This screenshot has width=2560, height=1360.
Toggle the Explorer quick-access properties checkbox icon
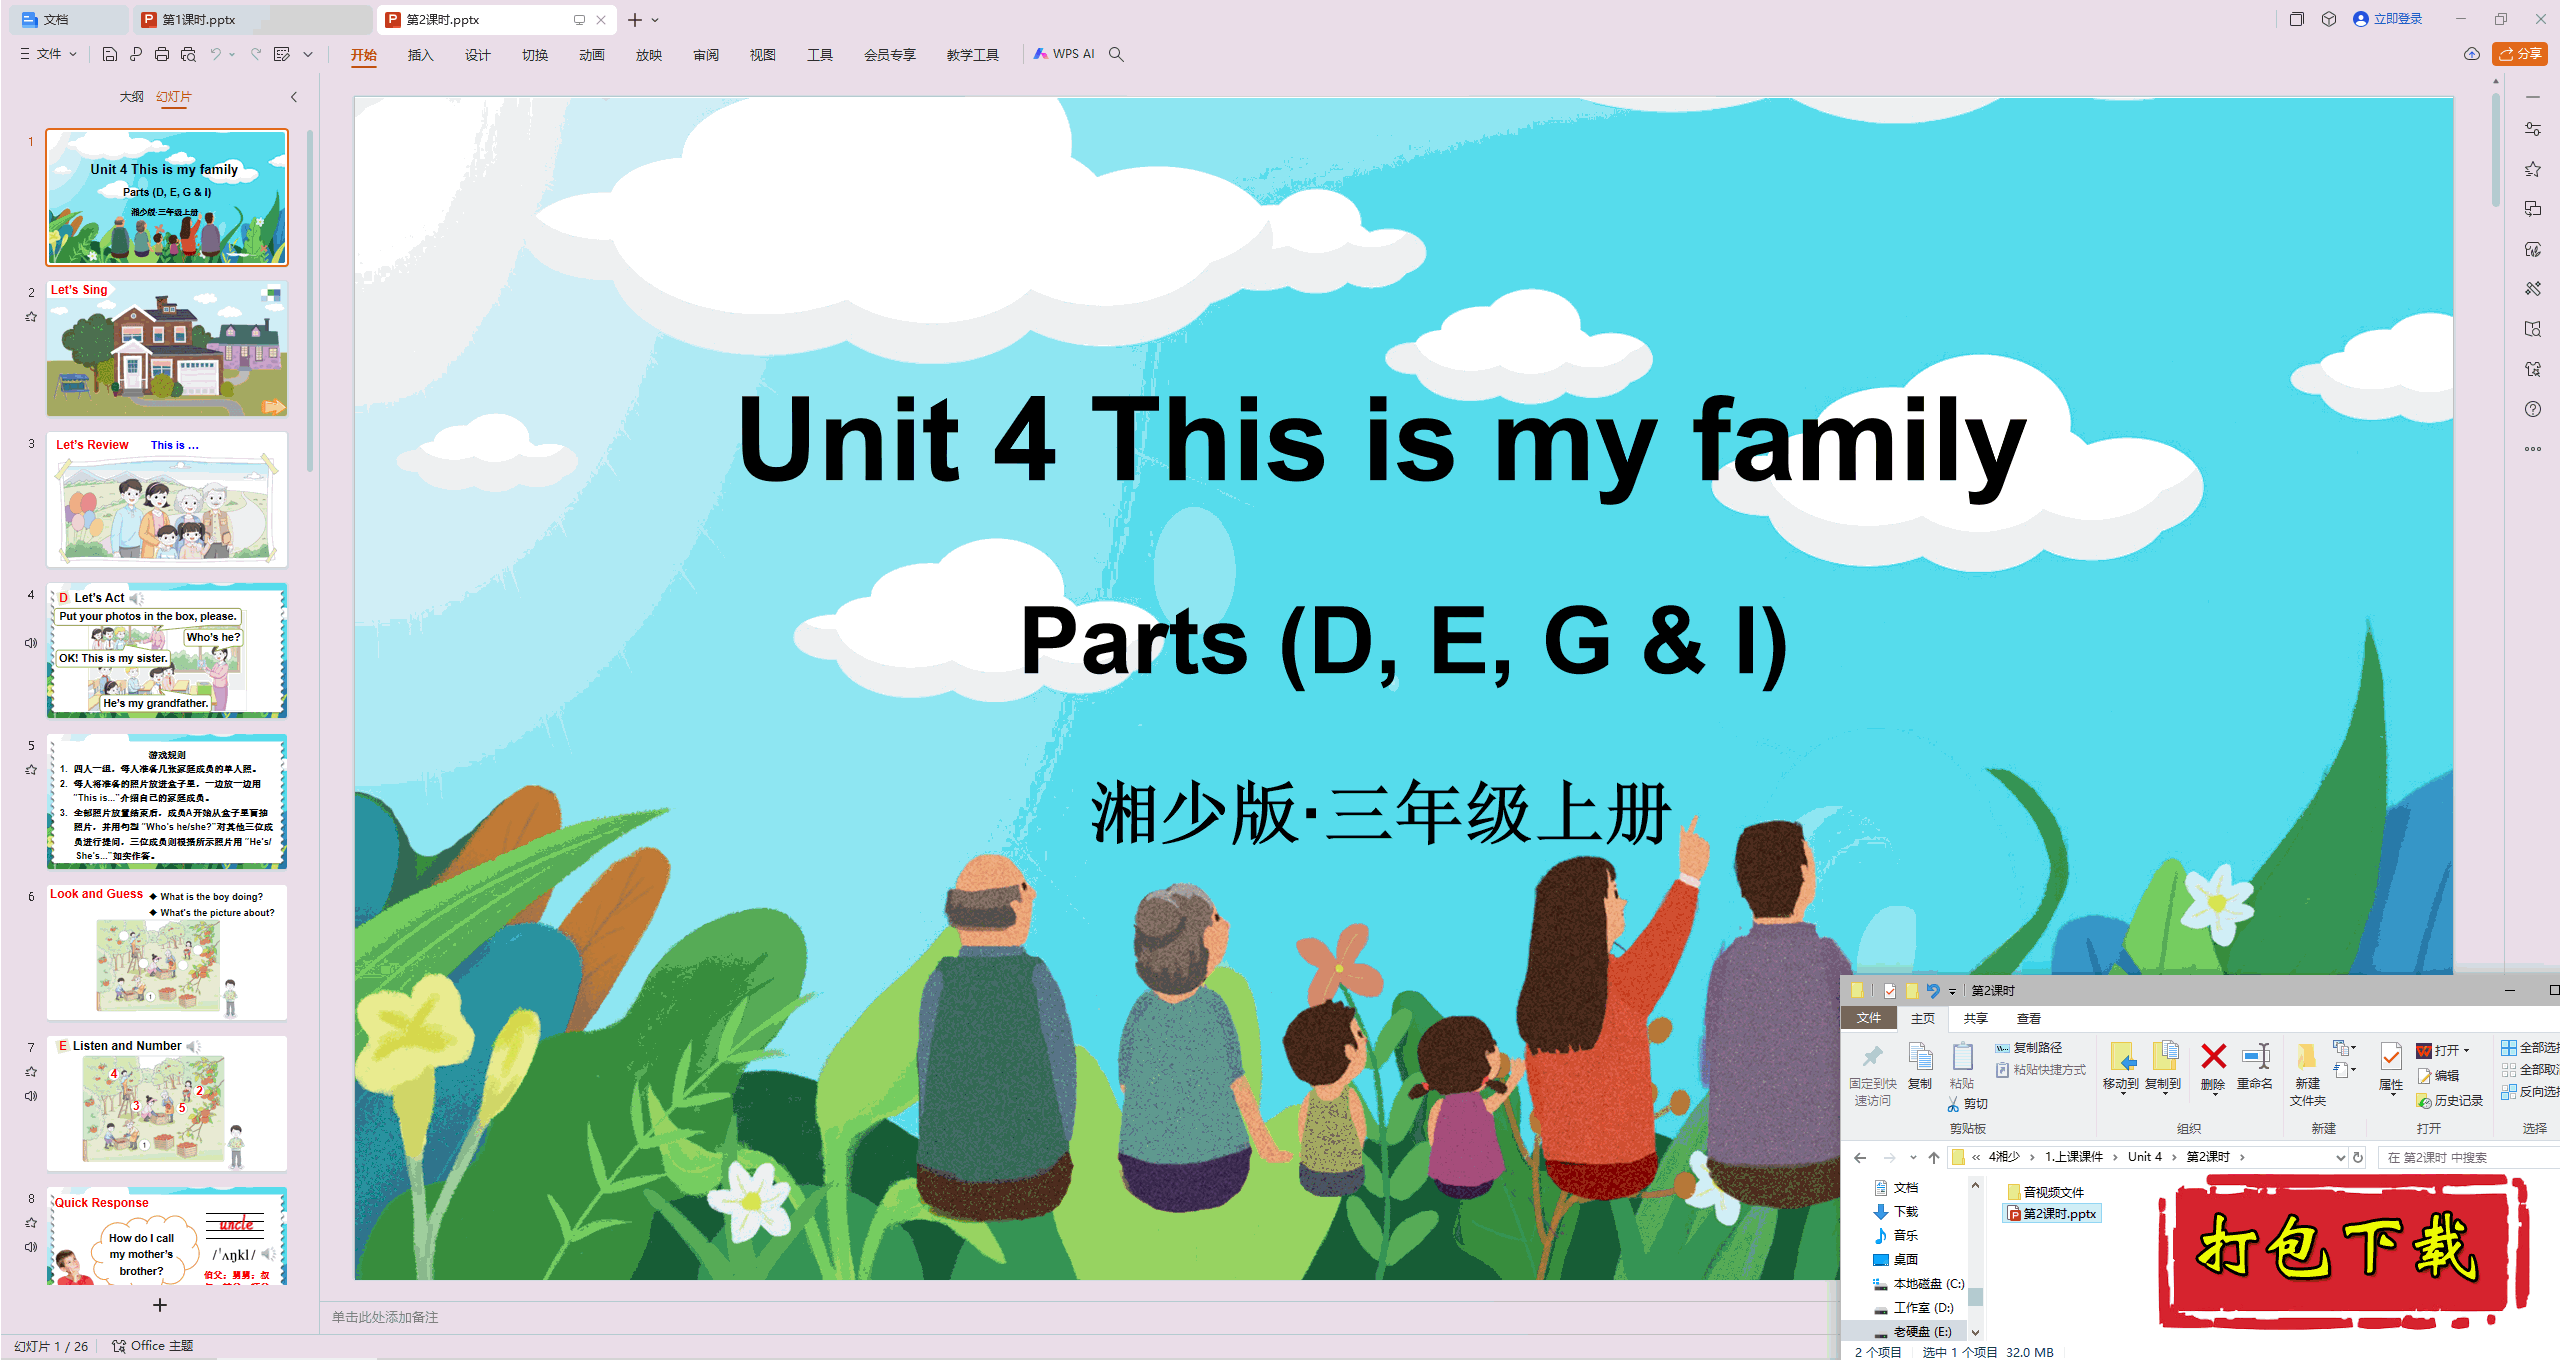coord(1889,990)
